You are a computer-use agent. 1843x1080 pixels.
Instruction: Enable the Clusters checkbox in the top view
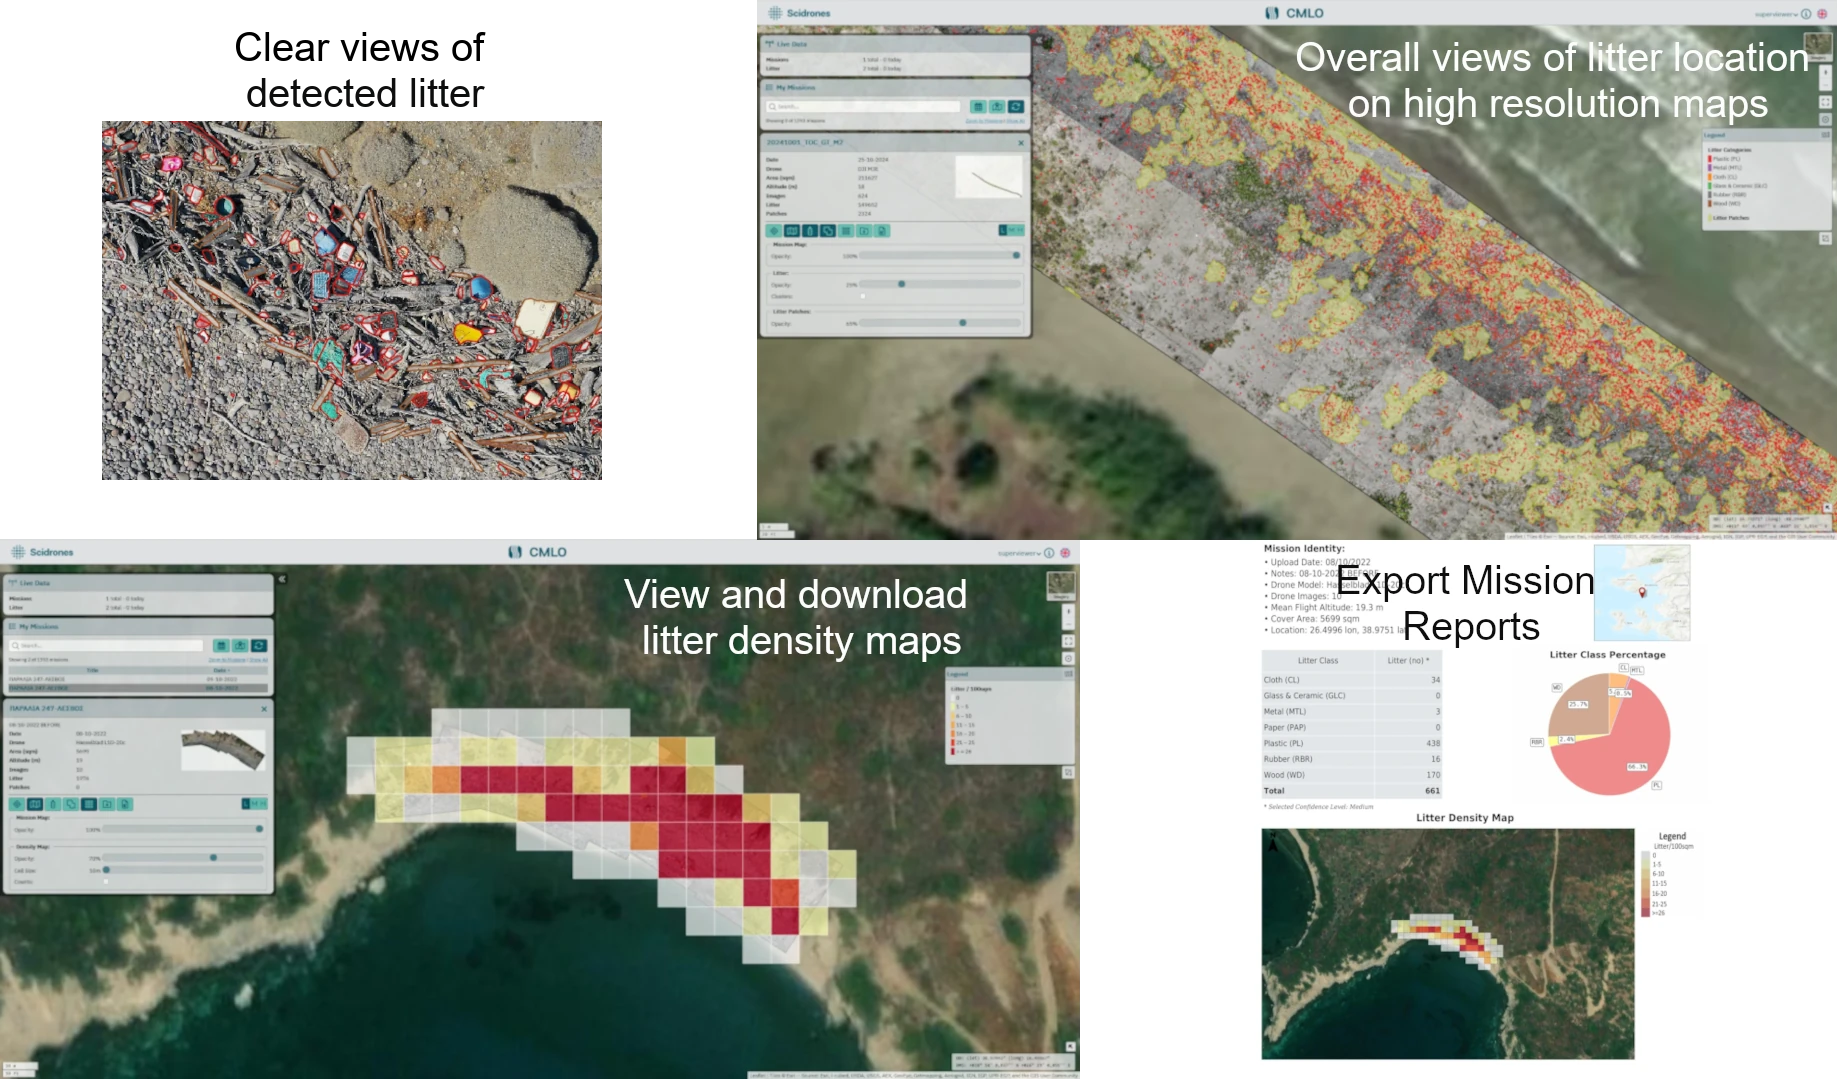(x=863, y=296)
